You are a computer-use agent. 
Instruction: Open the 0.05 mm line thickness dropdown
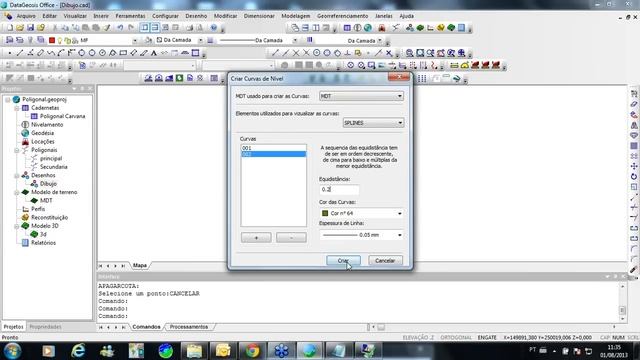pos(361,235)
